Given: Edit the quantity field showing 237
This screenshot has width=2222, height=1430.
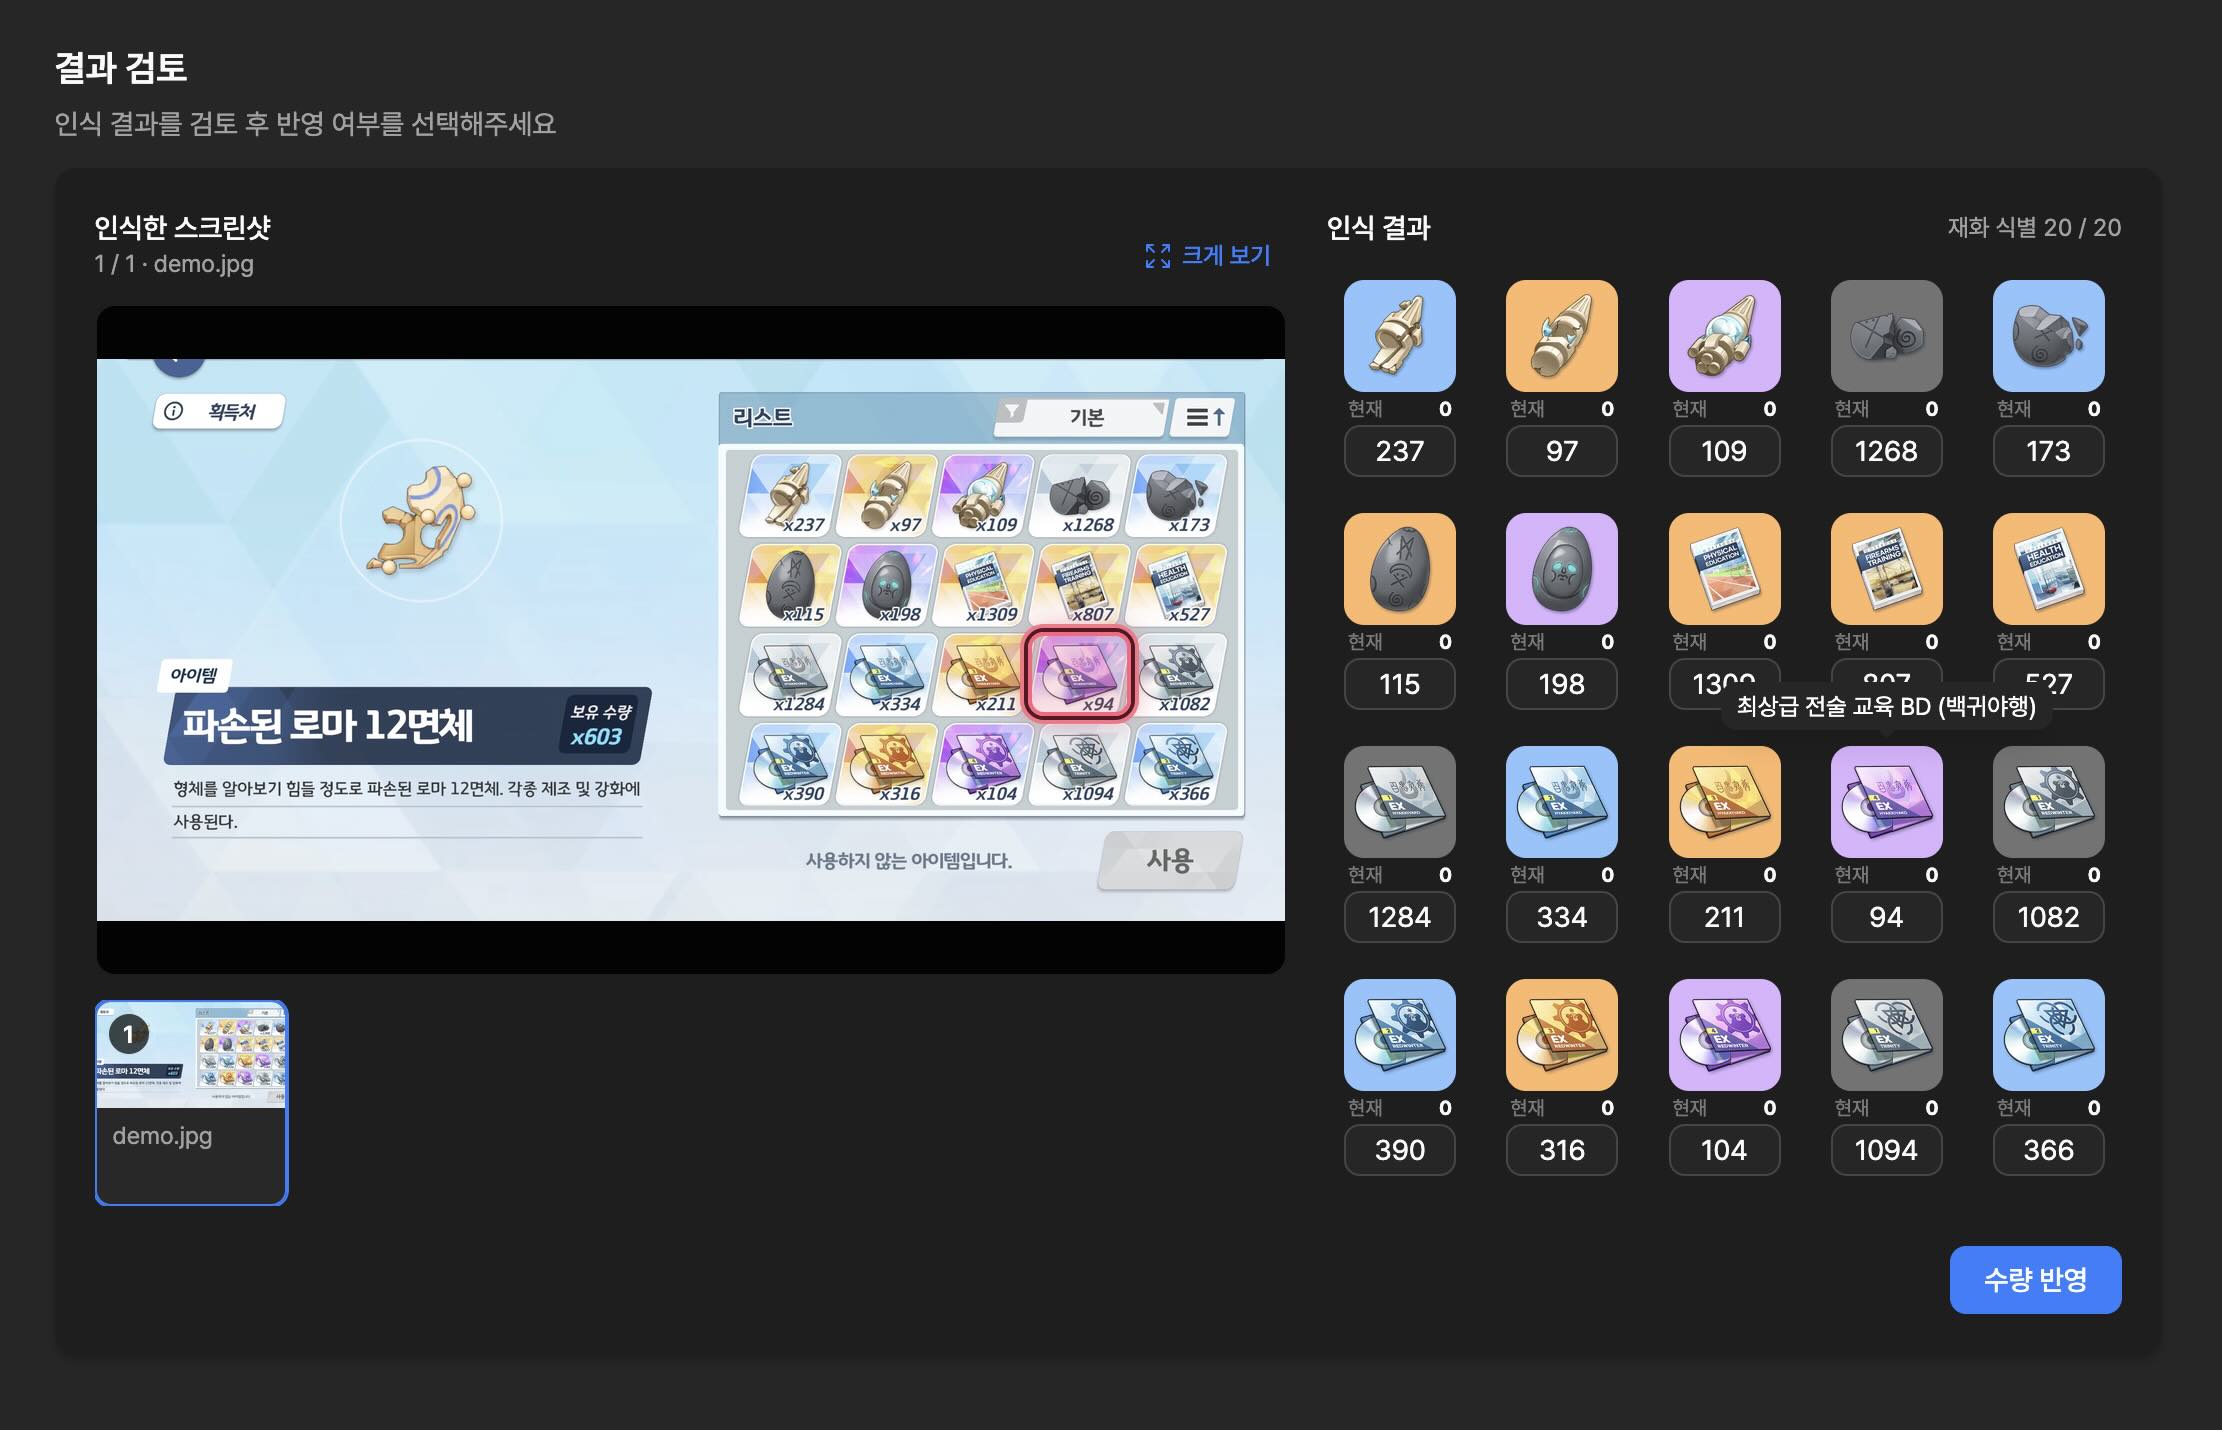Looking at the screenshot, I should (x=1399, y=451).
